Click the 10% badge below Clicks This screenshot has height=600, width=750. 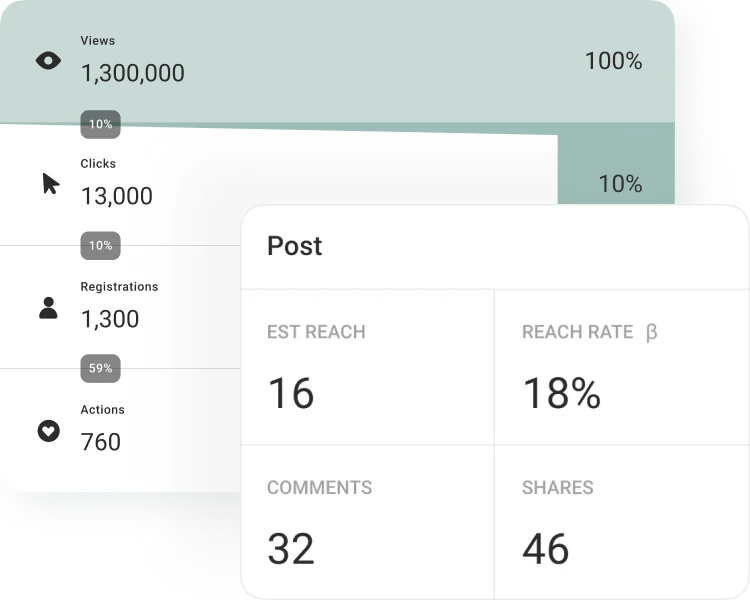click(100, 246)
